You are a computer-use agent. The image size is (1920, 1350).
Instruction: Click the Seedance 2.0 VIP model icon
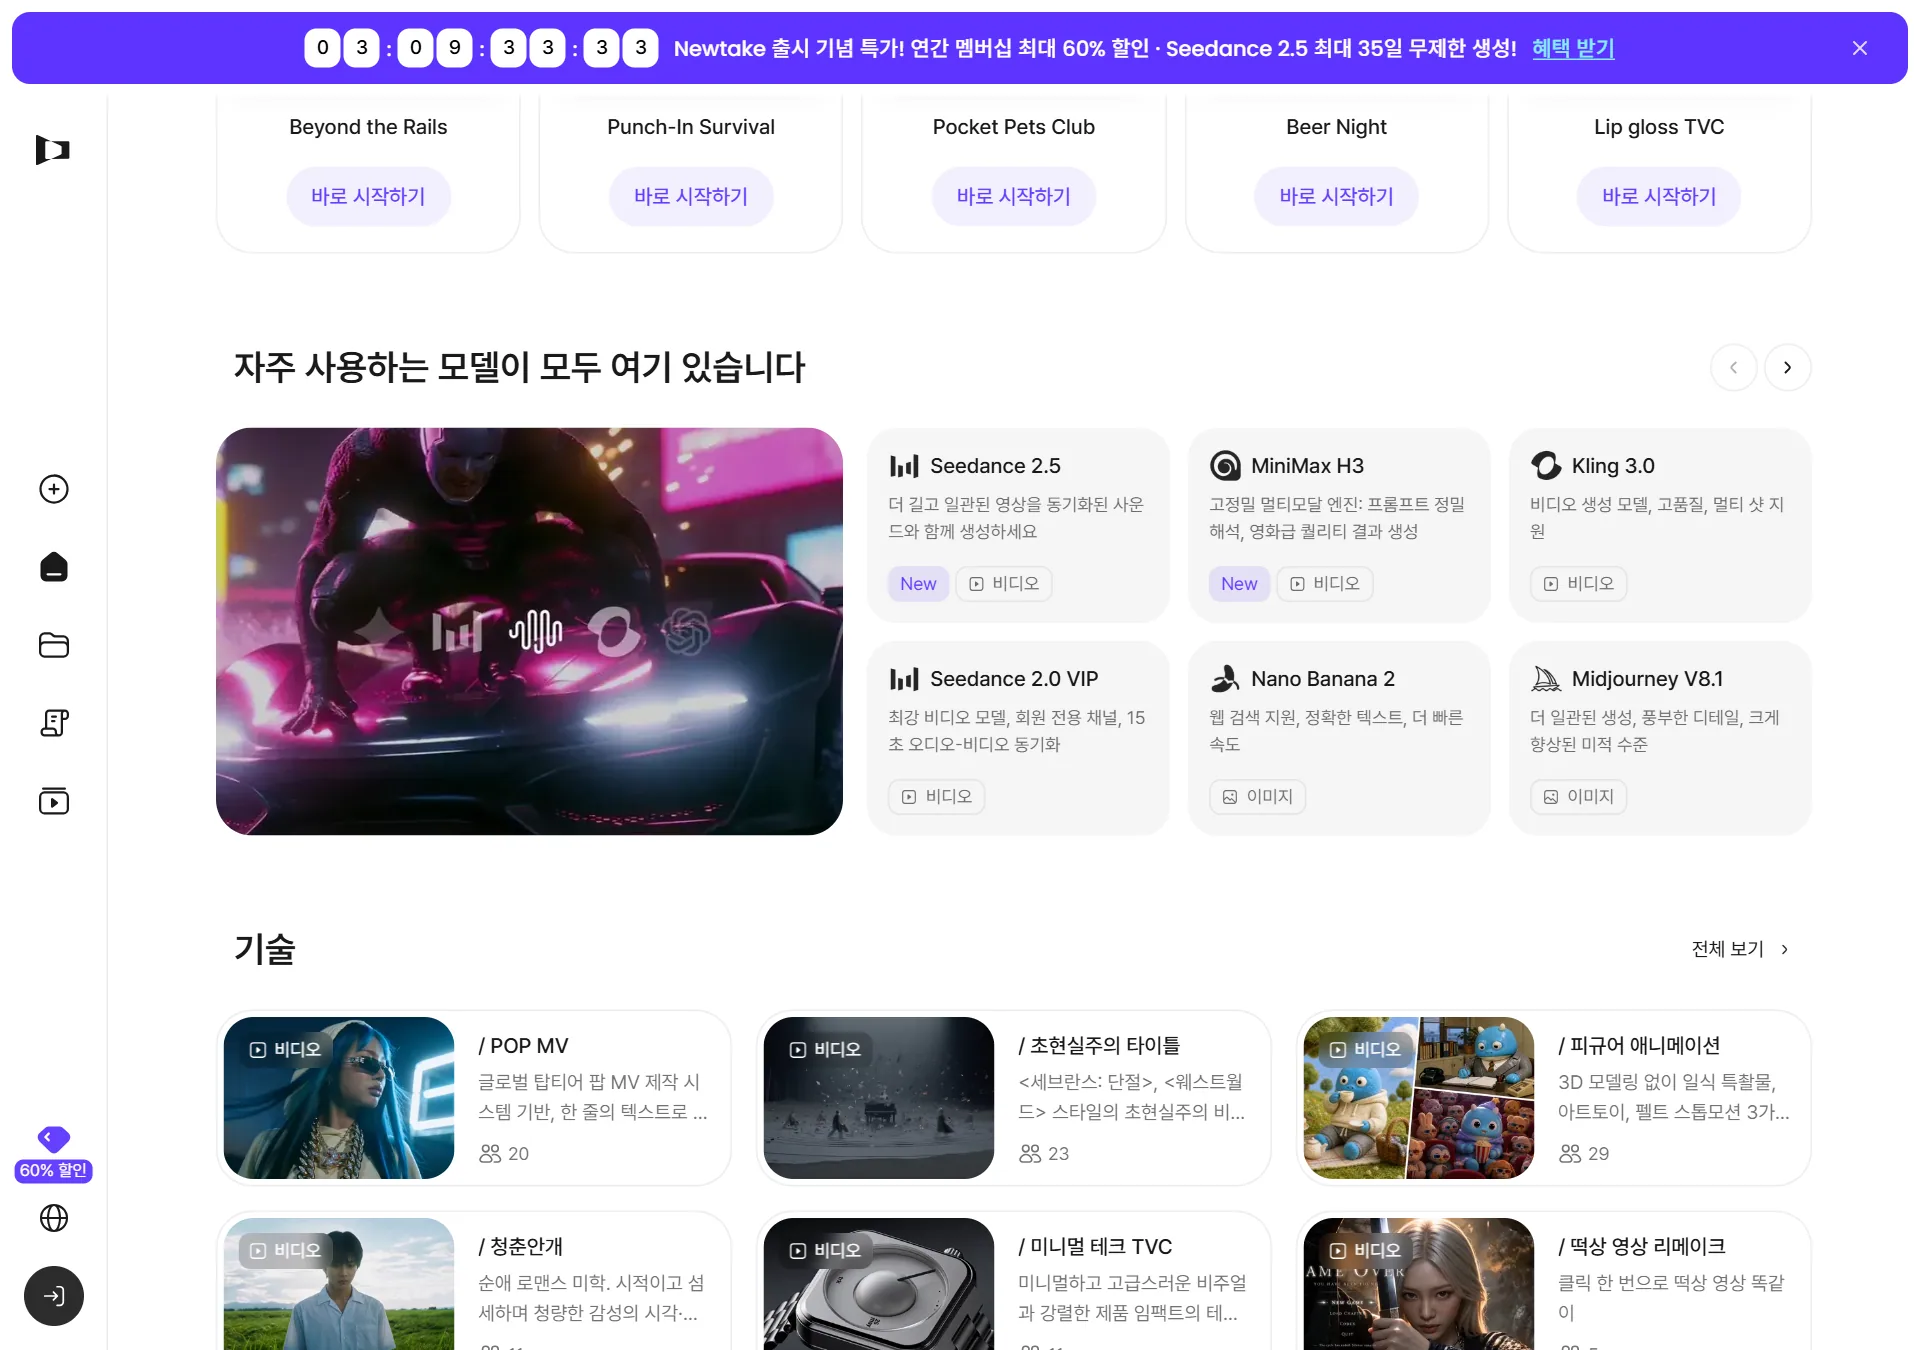tap(904, 679)
